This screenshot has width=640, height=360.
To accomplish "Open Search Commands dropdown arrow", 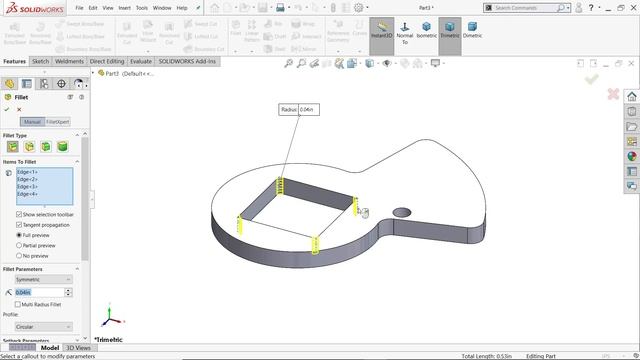I will (x=568, y=8).
